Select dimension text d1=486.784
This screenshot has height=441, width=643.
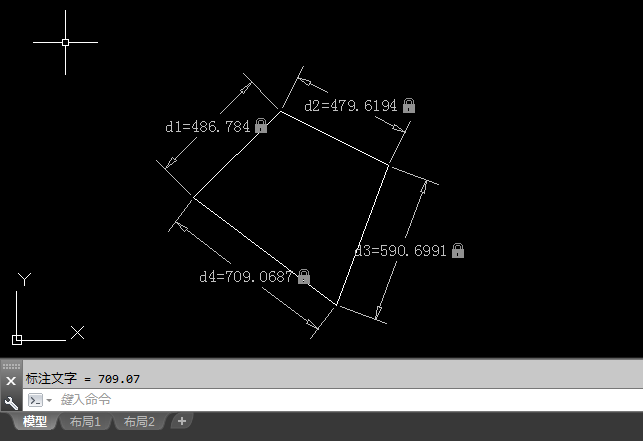coord(207,126)
